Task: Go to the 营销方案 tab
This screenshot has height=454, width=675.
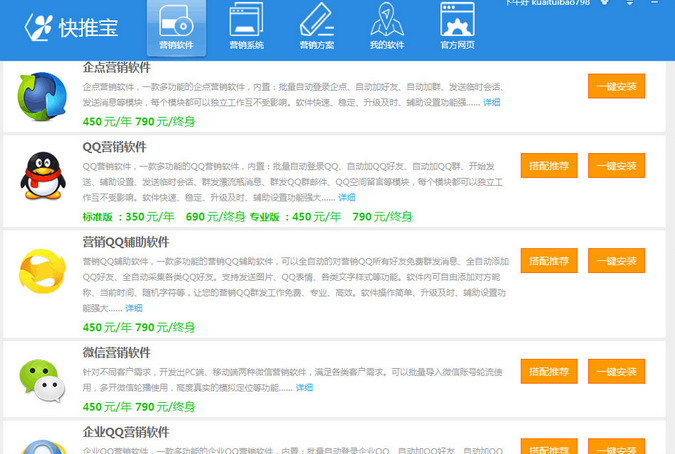Action: tap(317, 27)
